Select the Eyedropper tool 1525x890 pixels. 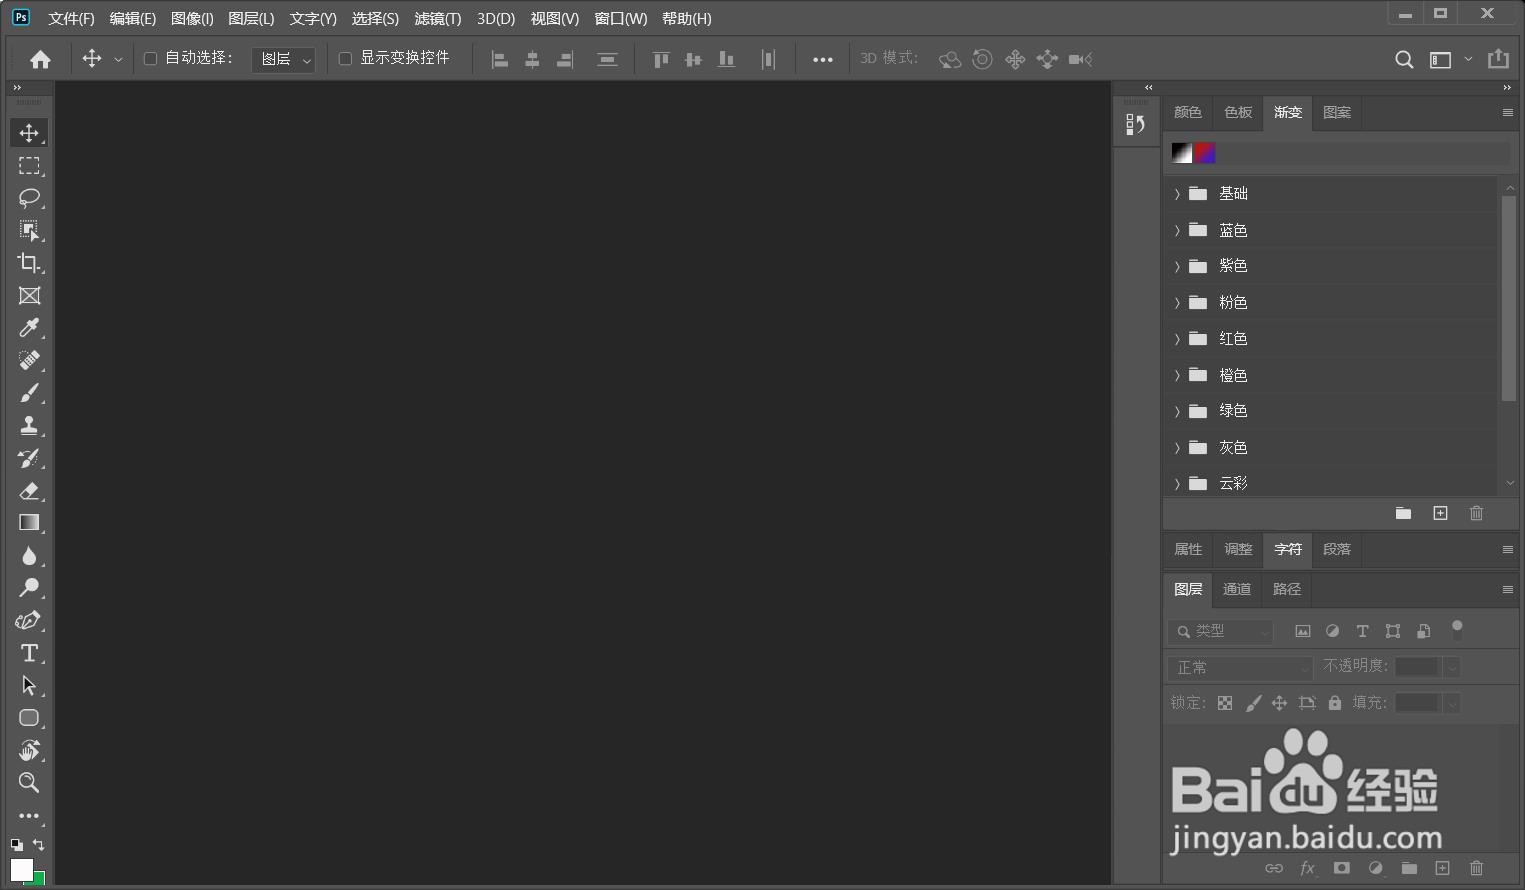(x=29, y=328)
